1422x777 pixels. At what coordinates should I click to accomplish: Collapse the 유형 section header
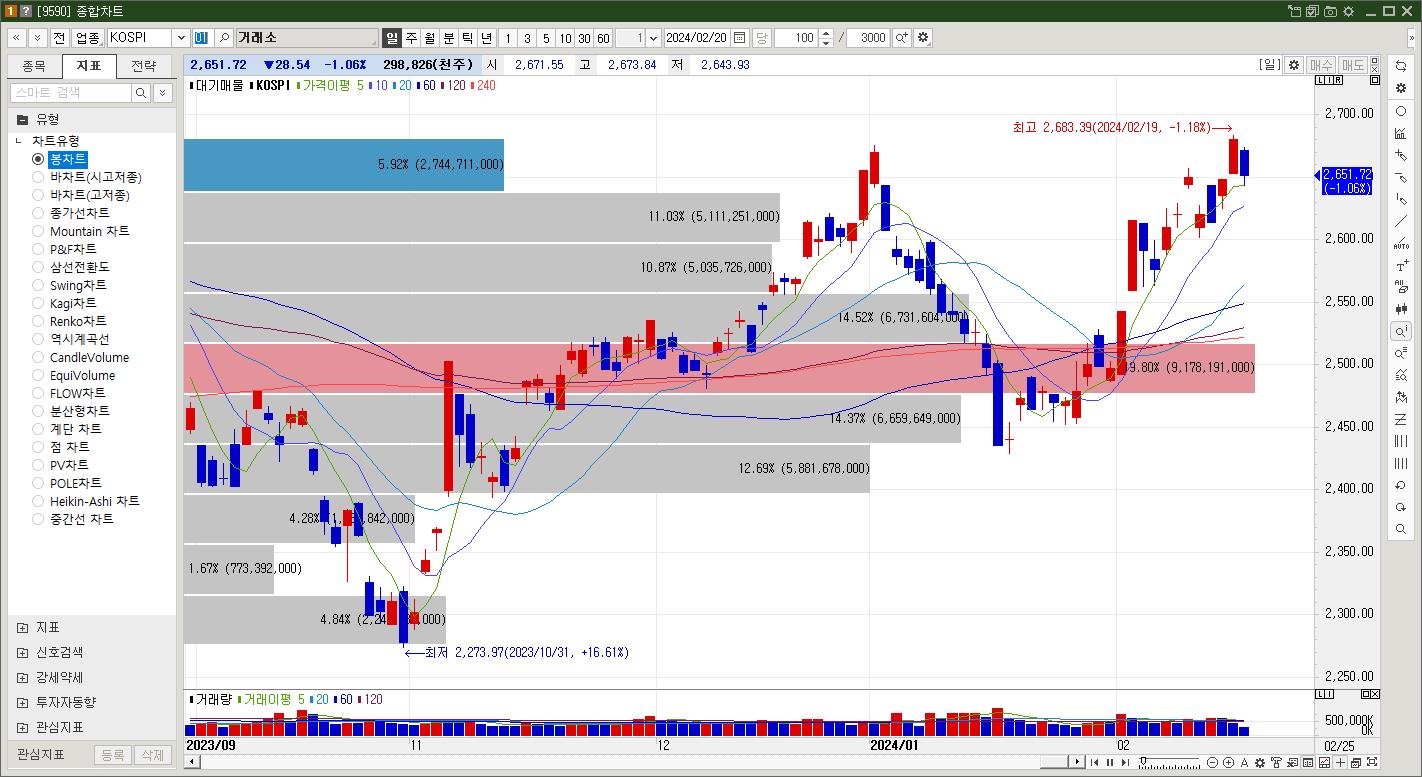[x=92, y=119]
